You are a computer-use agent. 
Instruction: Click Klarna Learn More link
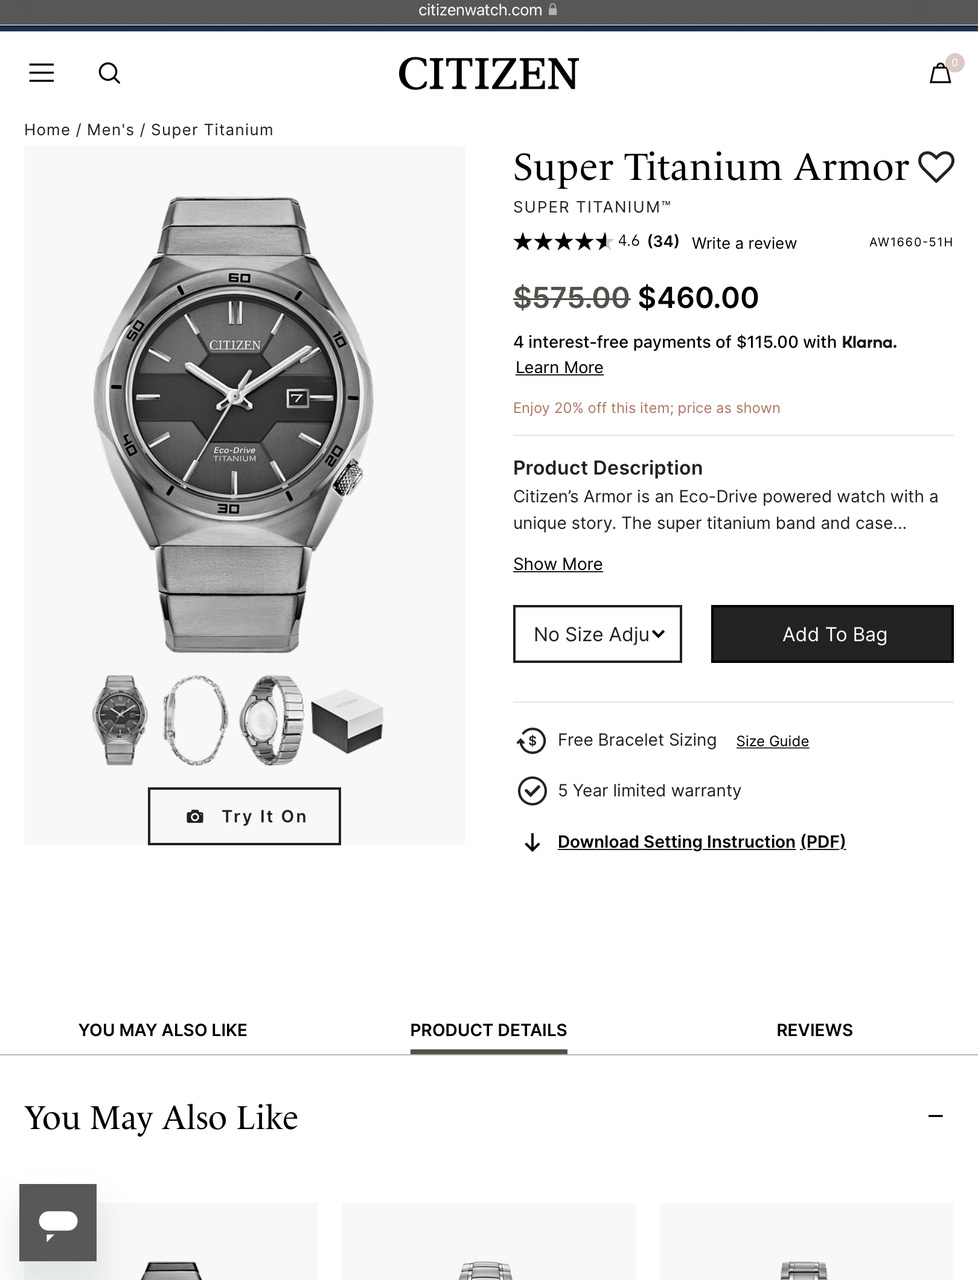coord(559,367)
